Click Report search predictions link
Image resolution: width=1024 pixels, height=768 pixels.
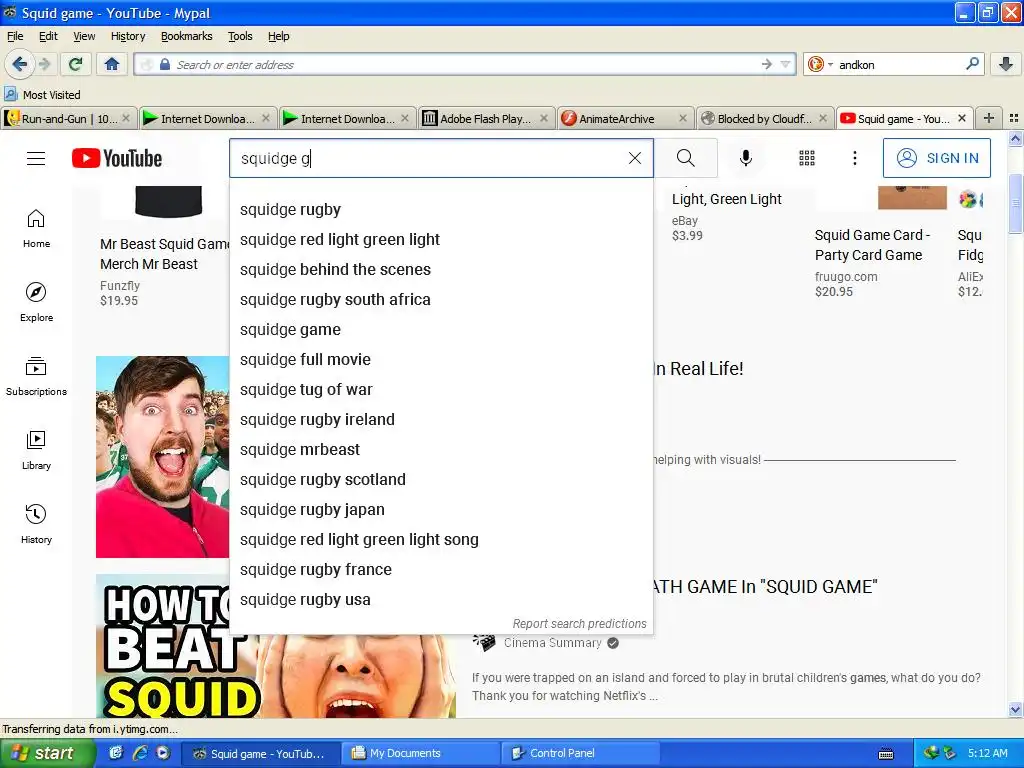(x=579, y=624)
